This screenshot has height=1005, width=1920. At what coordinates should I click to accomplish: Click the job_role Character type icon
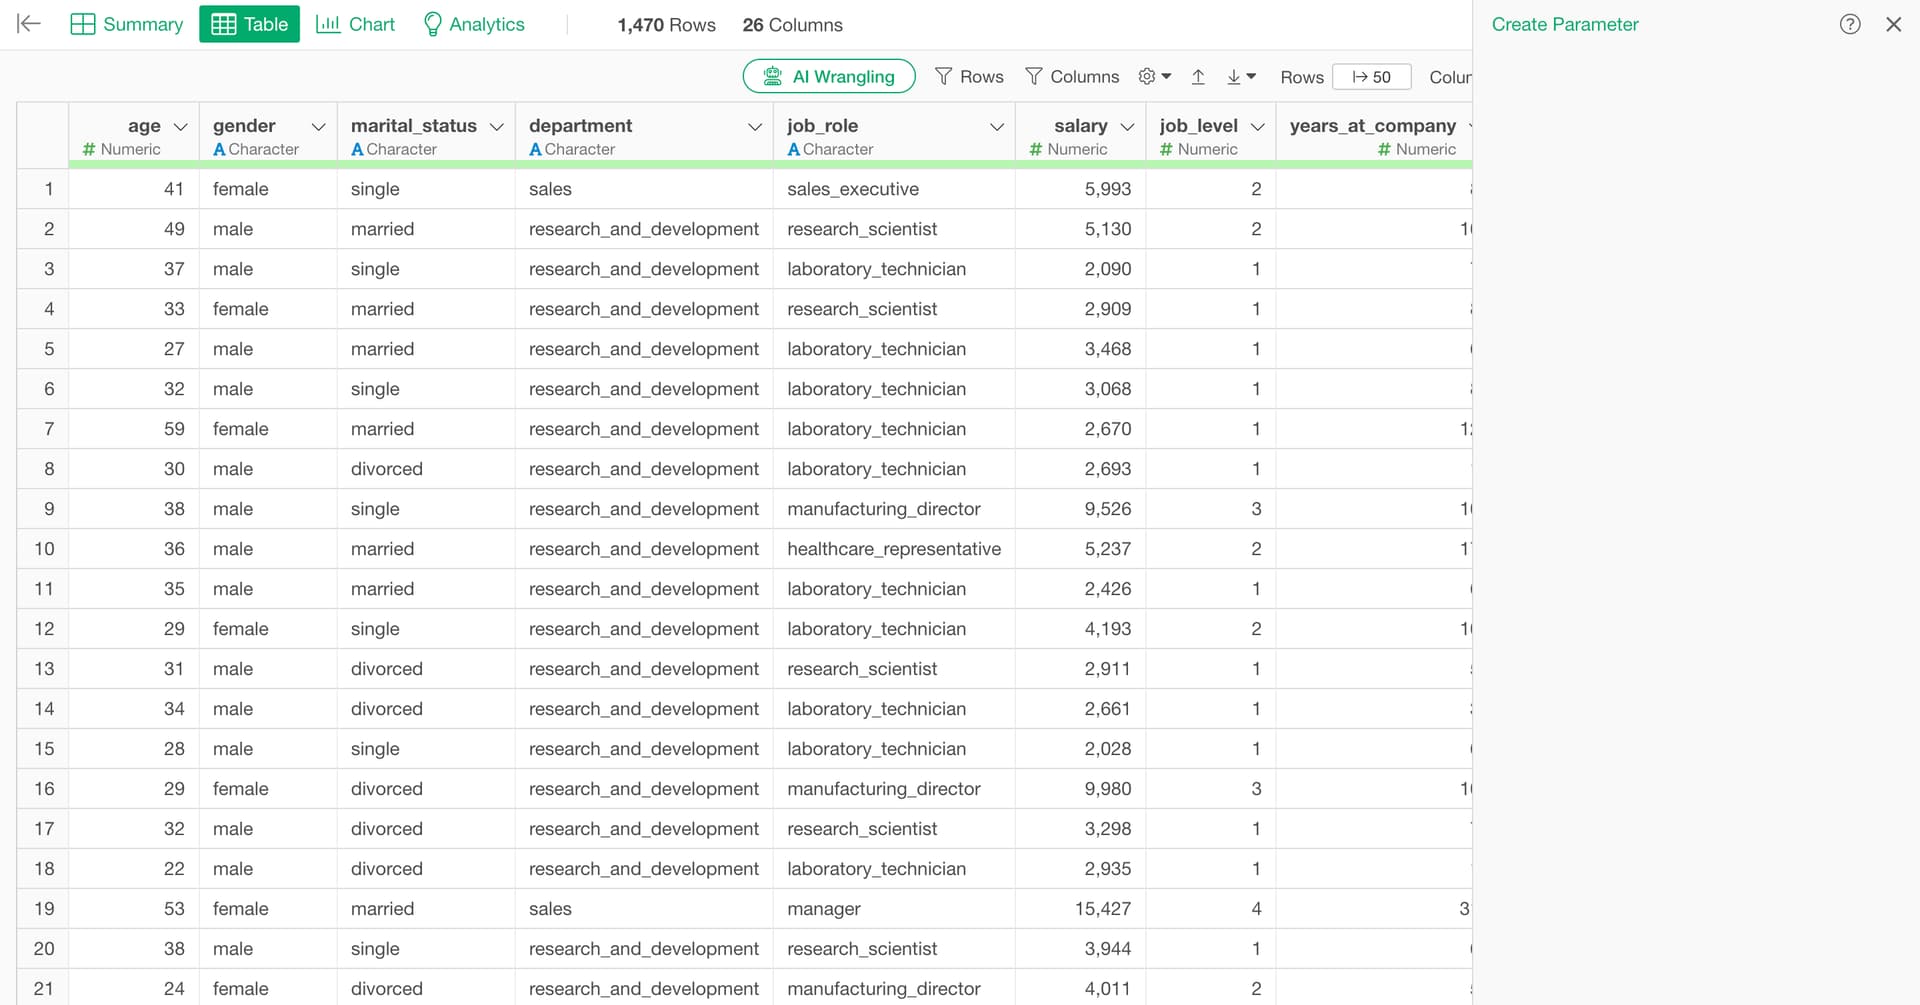[793, 149]
